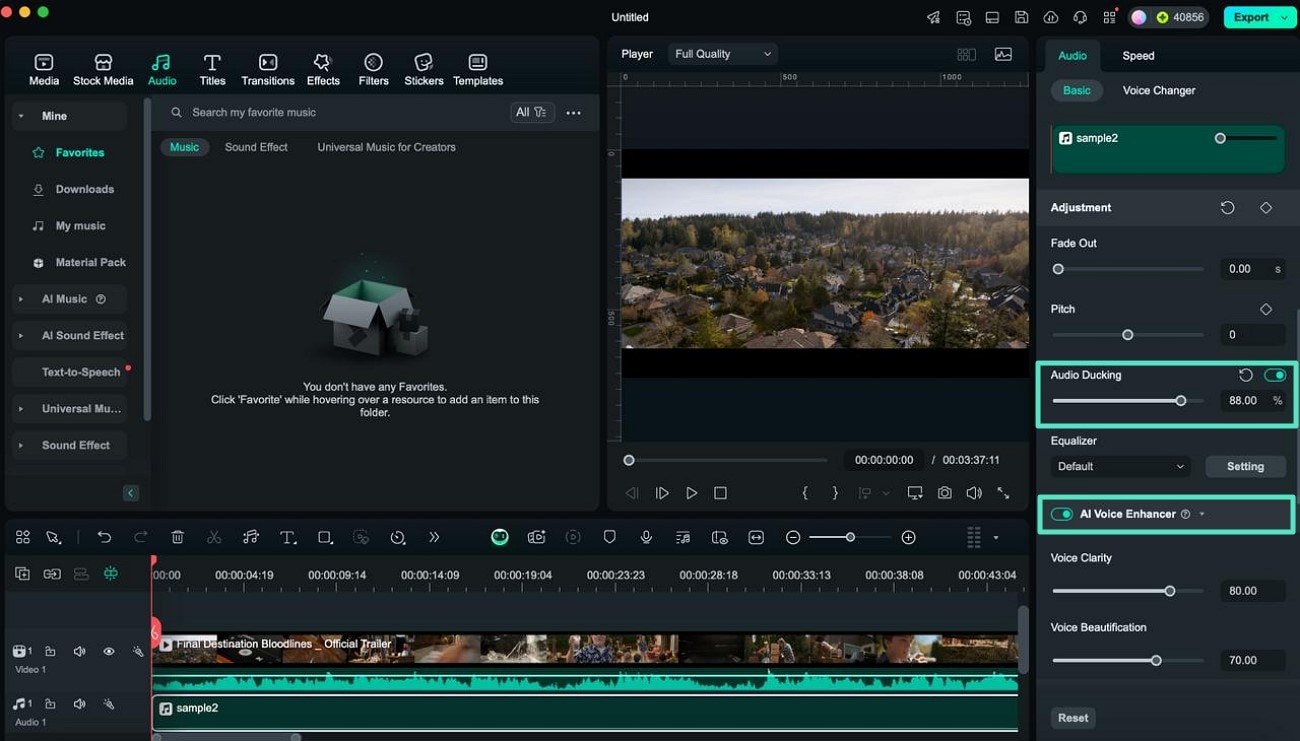Open the Effects panel
The width and height of the screenshot is (1300, 741).
click(322, 70)
